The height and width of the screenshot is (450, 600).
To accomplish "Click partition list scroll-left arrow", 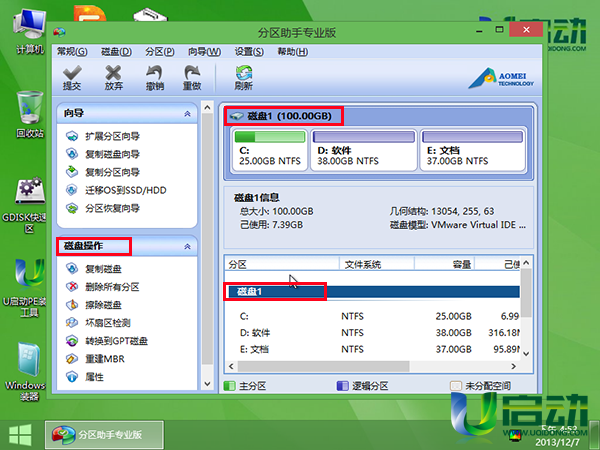I will pos(231,366).
